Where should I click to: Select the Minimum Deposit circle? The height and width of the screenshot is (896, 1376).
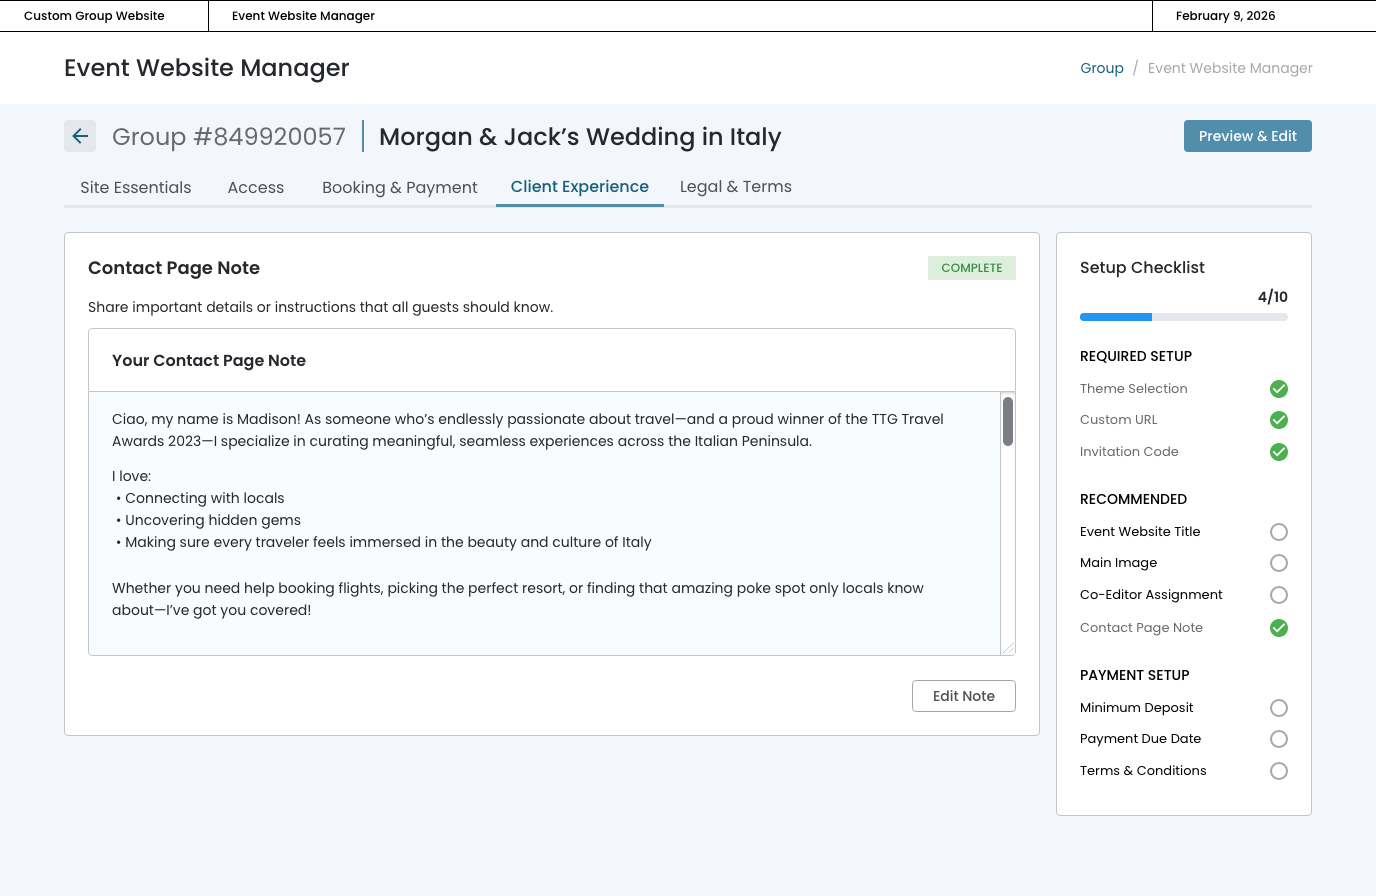coord(1278,708)
